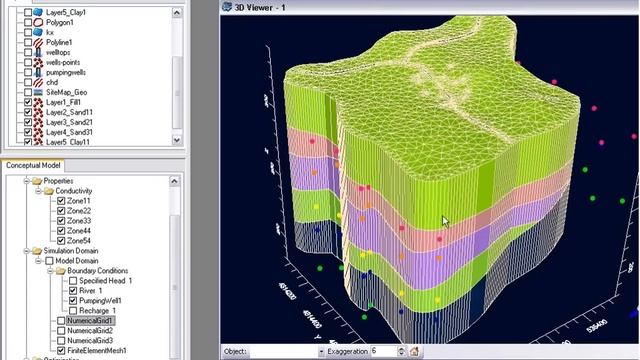
Task: Switch to the Conceptual Model tab
Action: (x=33, y=165)
